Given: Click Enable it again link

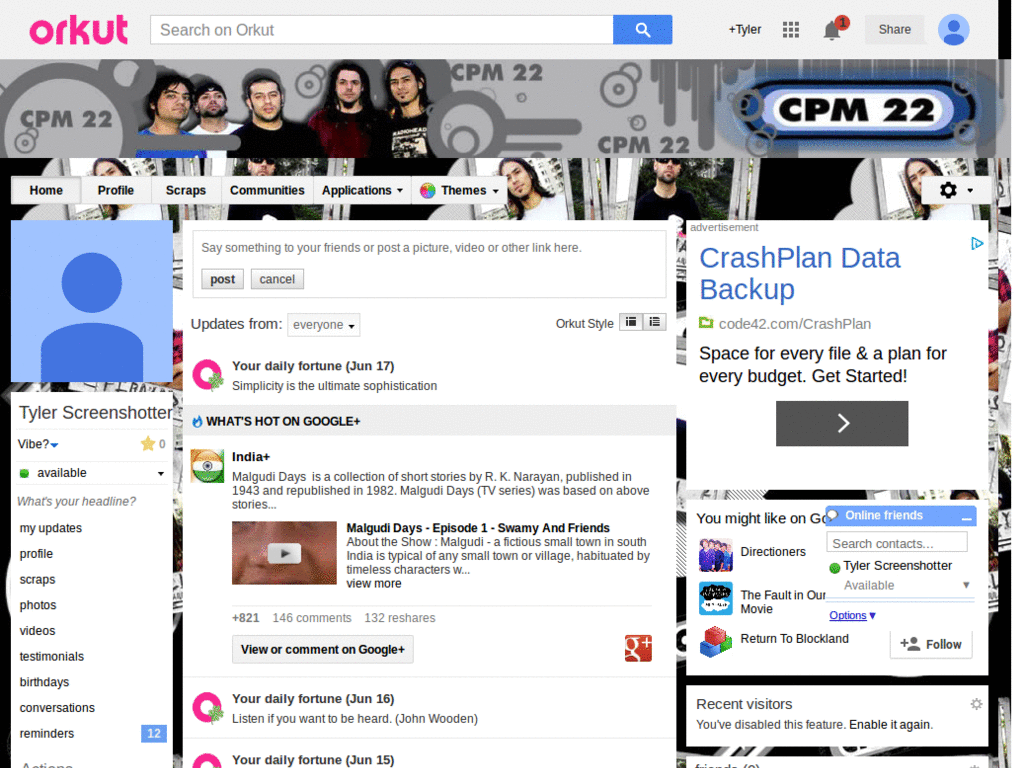Looking at the screenshot, I should tap(890, 725).
